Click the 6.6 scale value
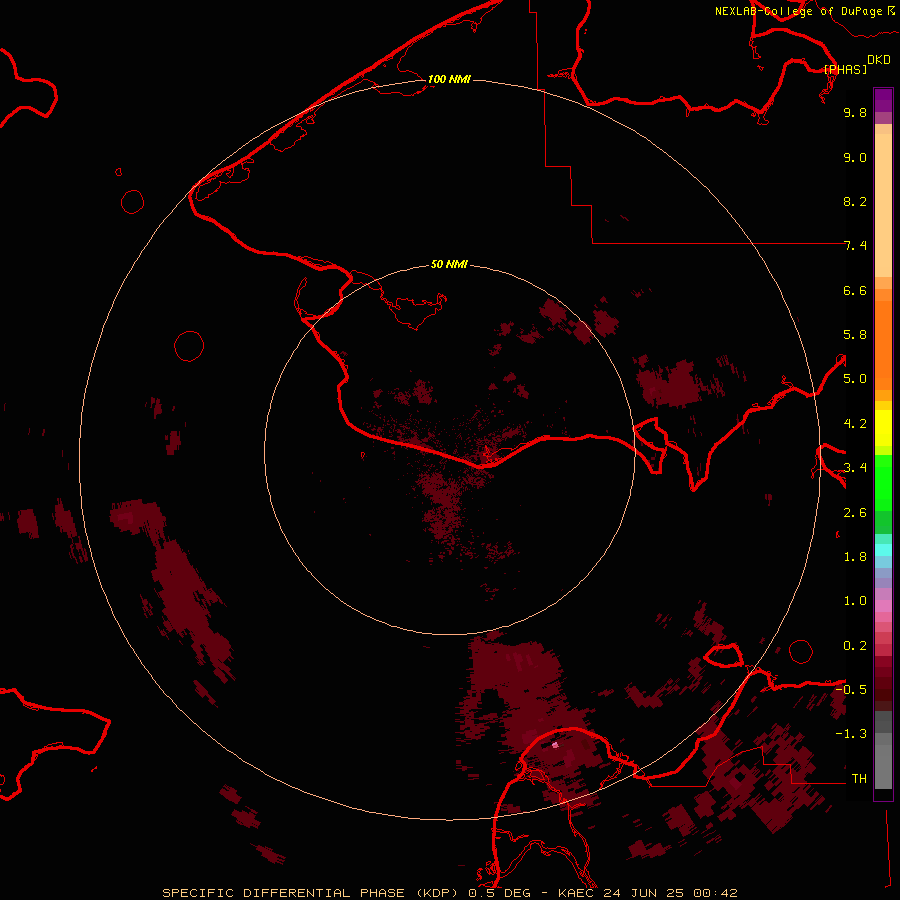 point(855,290)
